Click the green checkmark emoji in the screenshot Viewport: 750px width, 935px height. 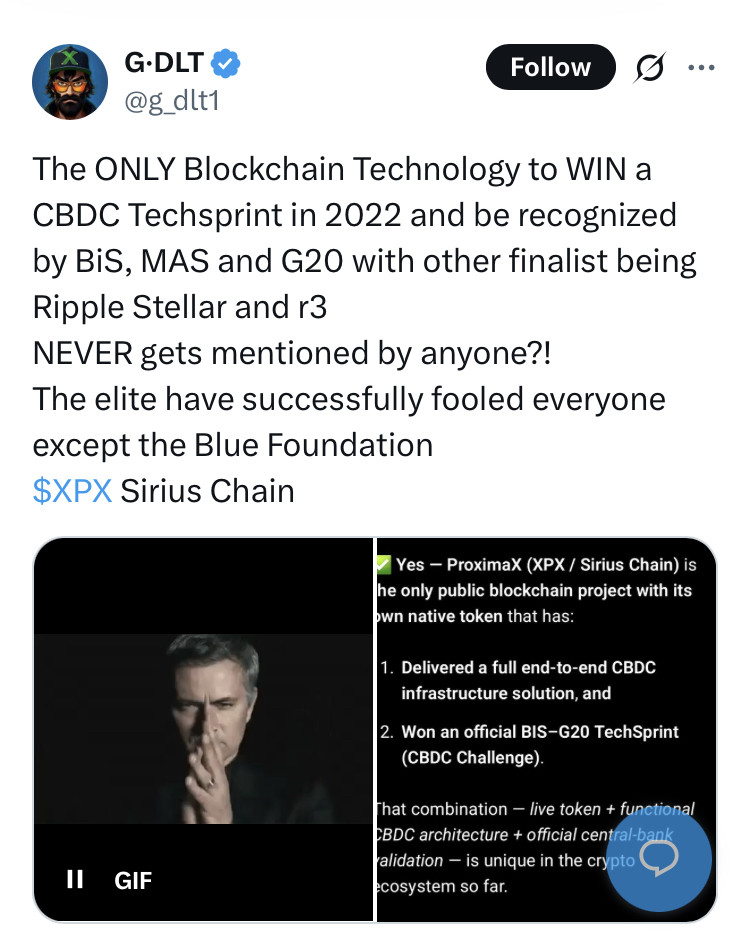coord(382,565)
